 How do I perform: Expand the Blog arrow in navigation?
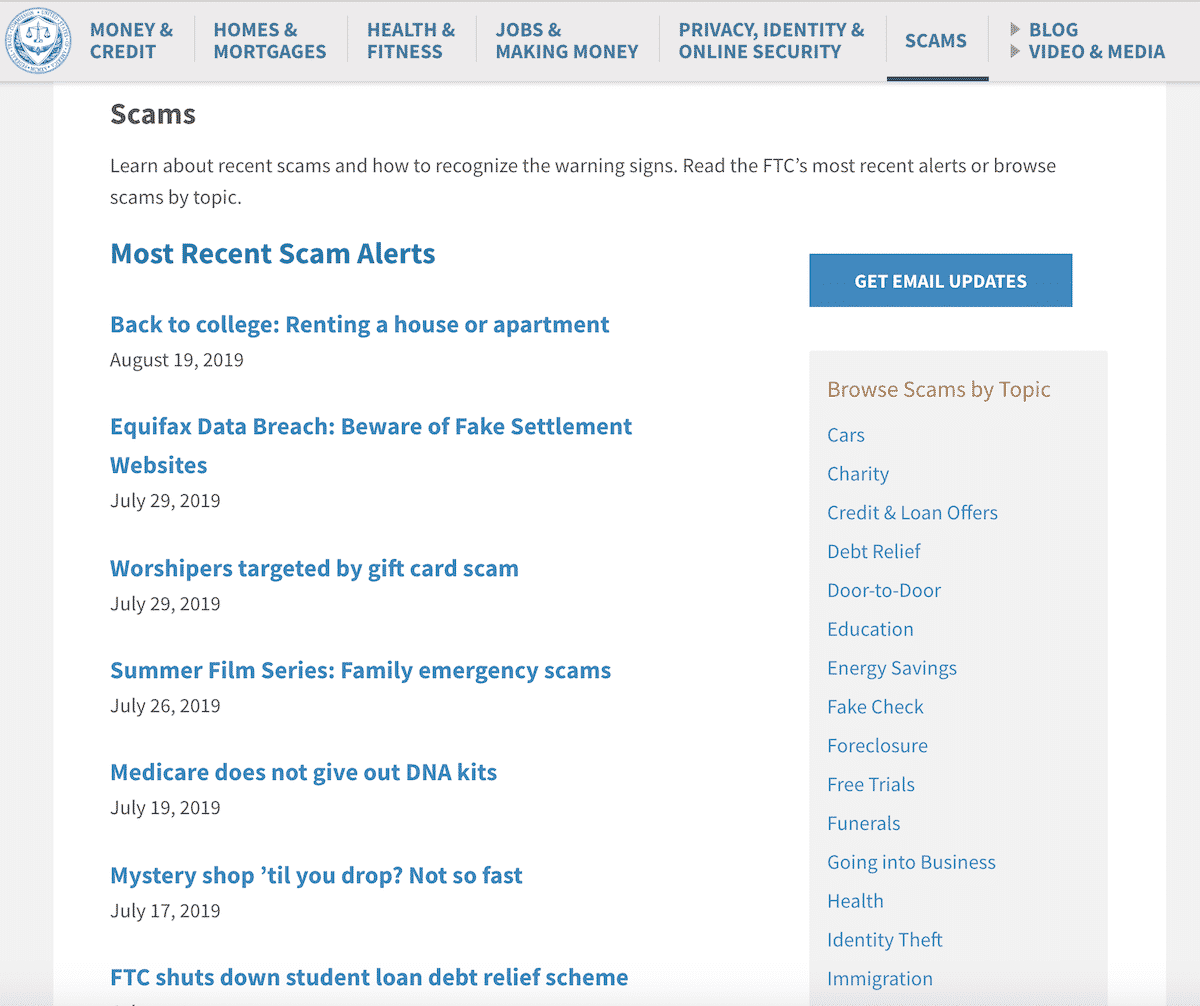pos(1015,30)
